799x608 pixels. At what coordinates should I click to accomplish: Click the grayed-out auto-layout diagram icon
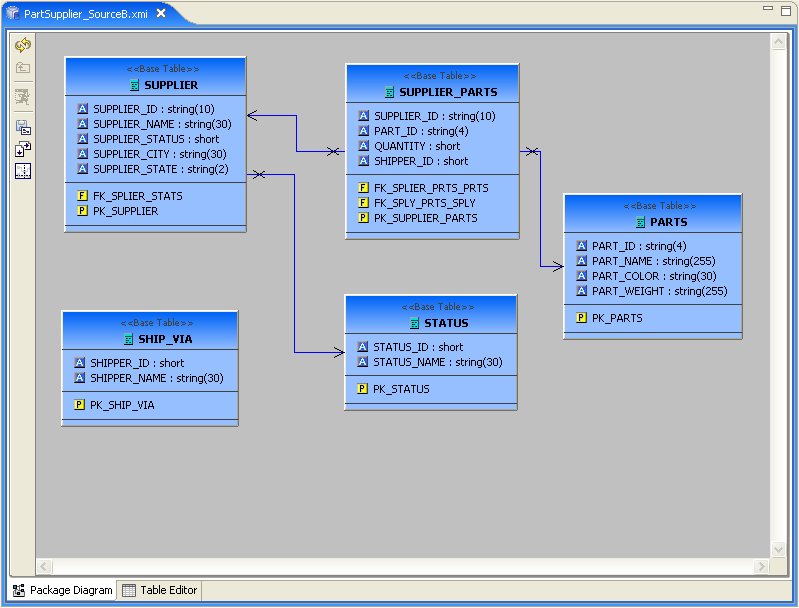pos(23,97)
